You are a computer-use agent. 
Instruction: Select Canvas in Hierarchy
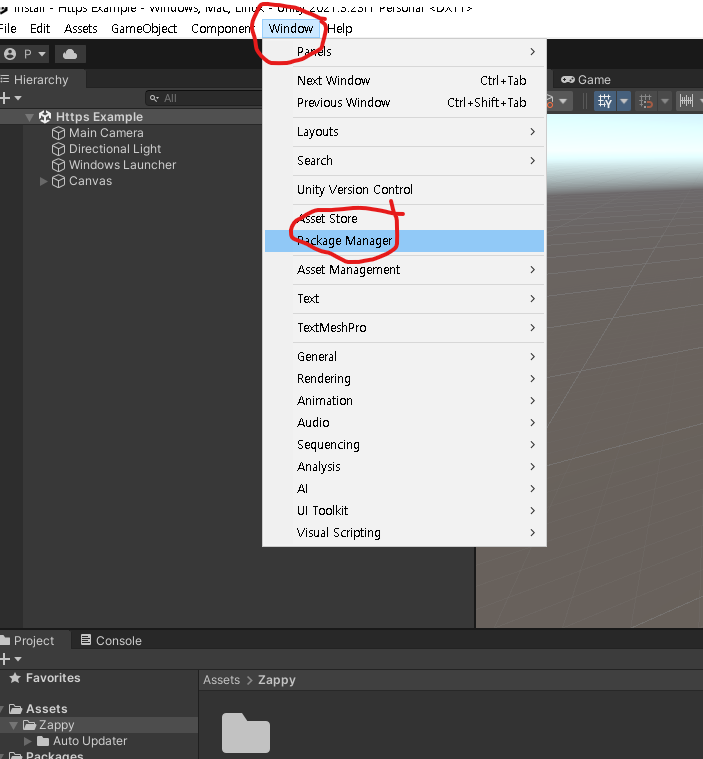coord(91,181)
